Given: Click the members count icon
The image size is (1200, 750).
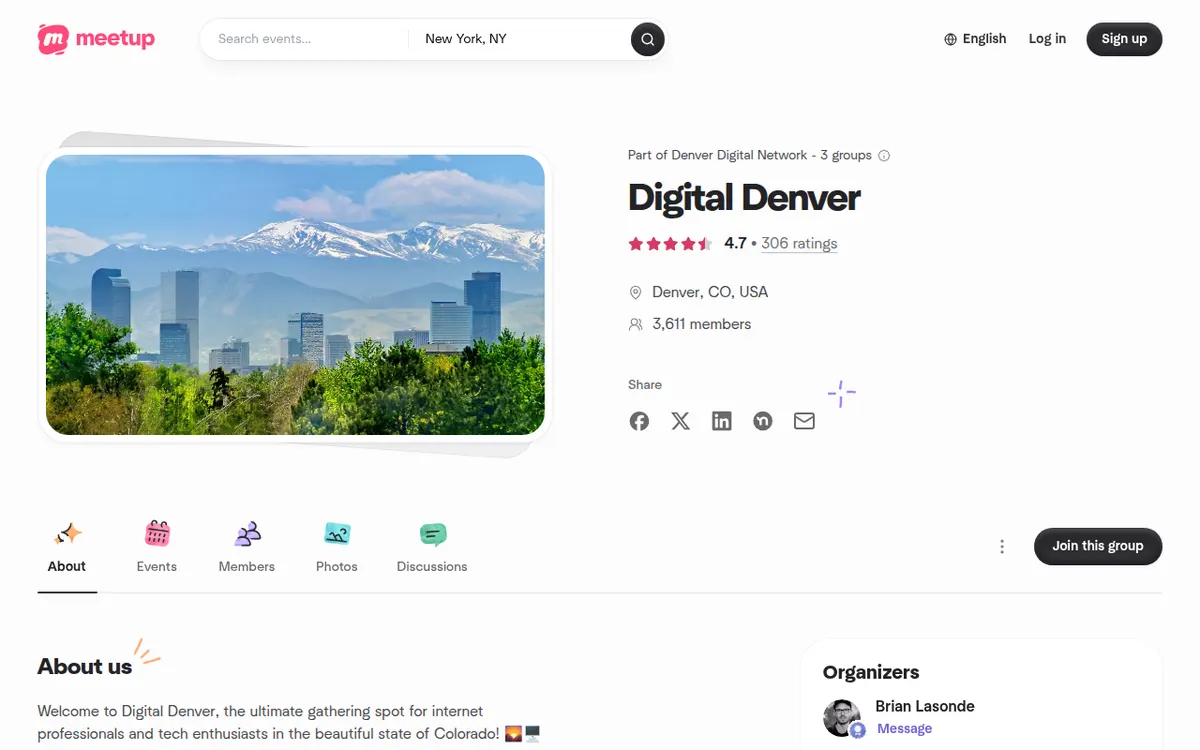Looking at the screenshot, I should click(635, 324).
